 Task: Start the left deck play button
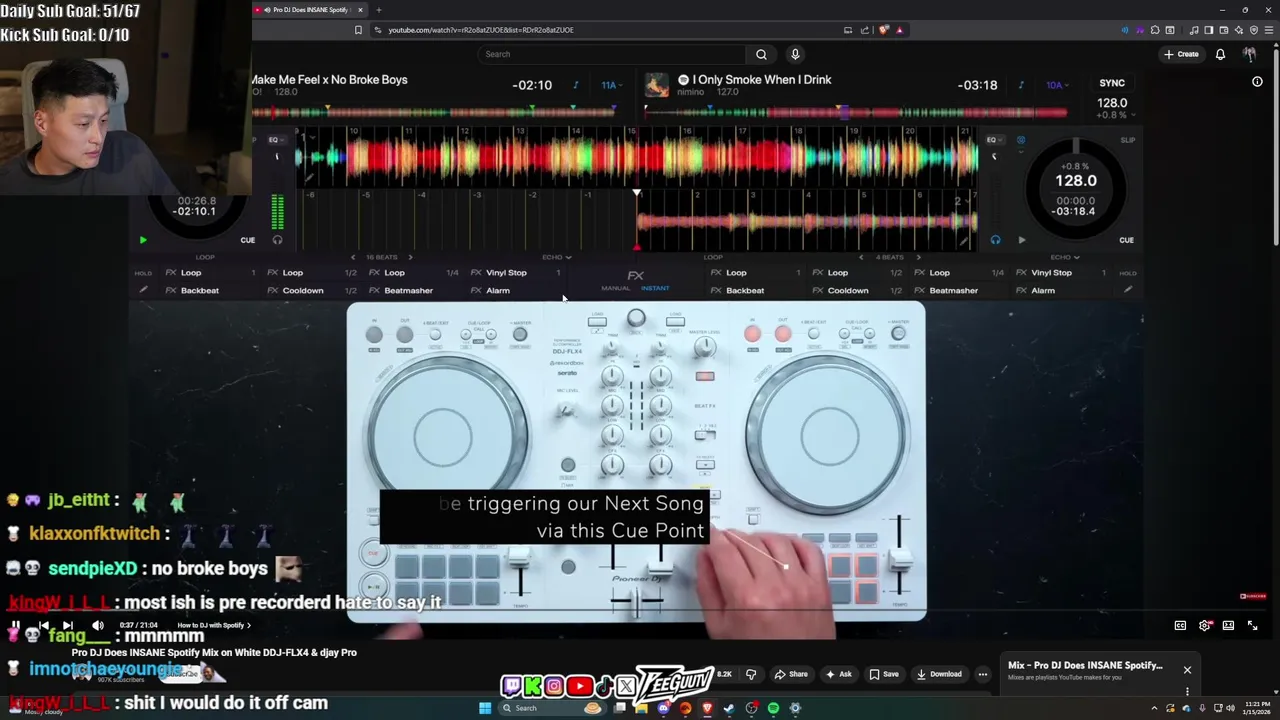click(x=143, y=240)
